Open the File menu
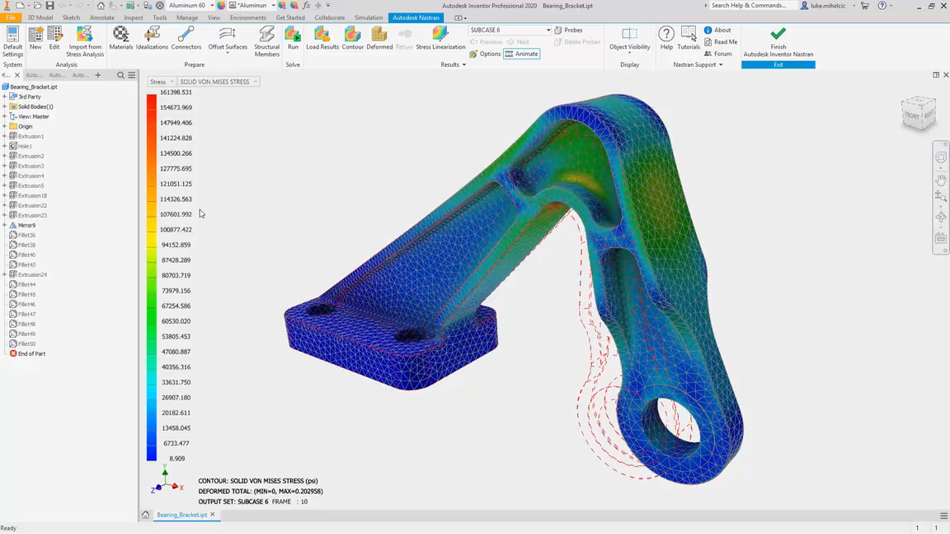The width and height of the screenshot is (950, 534). (x=10, y=18)
